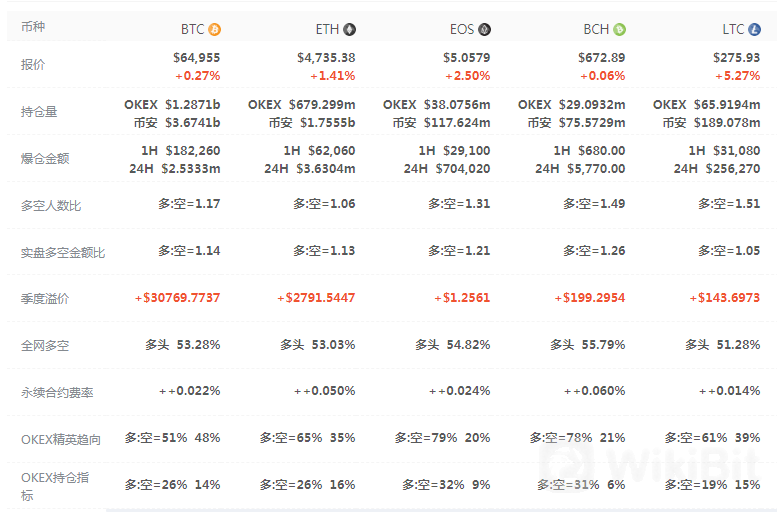Viewport: 777px width, 512px height.
Task: Click the orange Bitcoin coin icon
Action: pyautogui.click(x=214, y=30)
